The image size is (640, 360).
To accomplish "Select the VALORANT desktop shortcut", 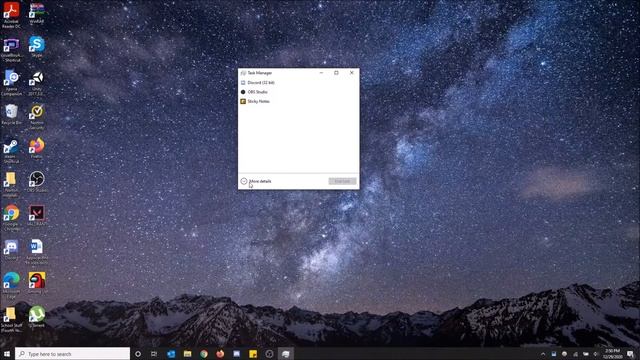I will [37, 216].
